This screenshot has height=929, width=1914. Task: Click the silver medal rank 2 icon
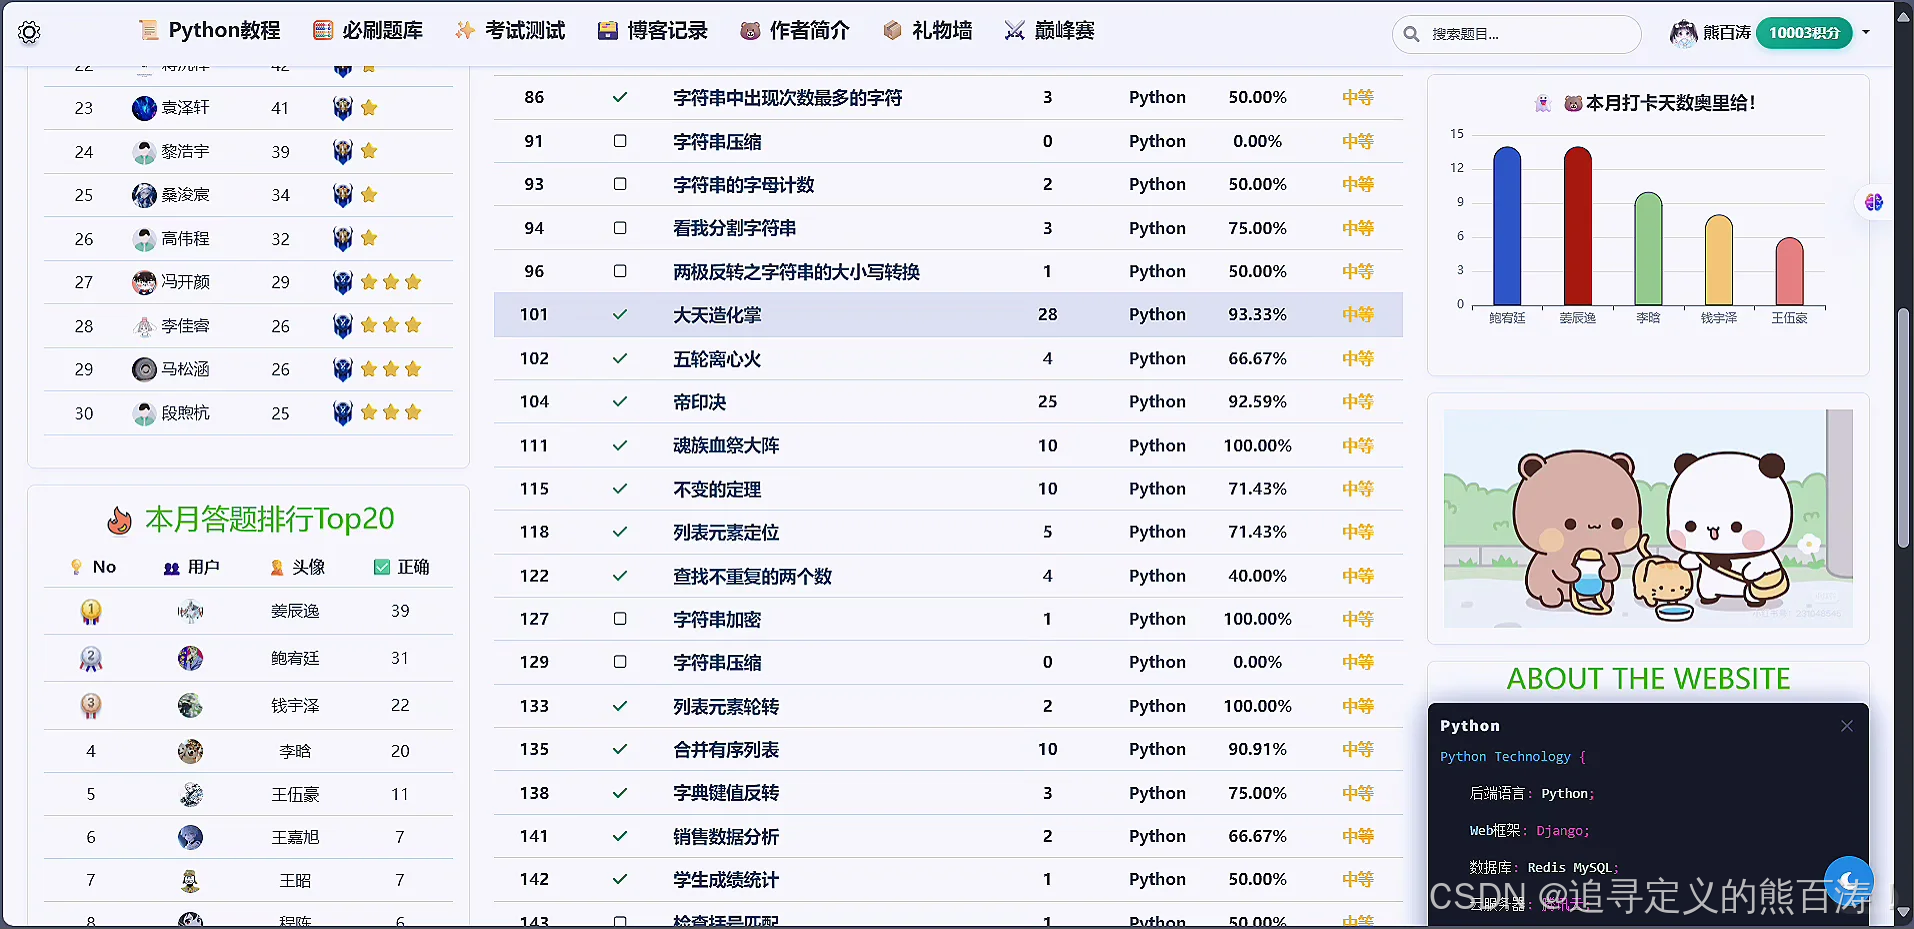91,658
